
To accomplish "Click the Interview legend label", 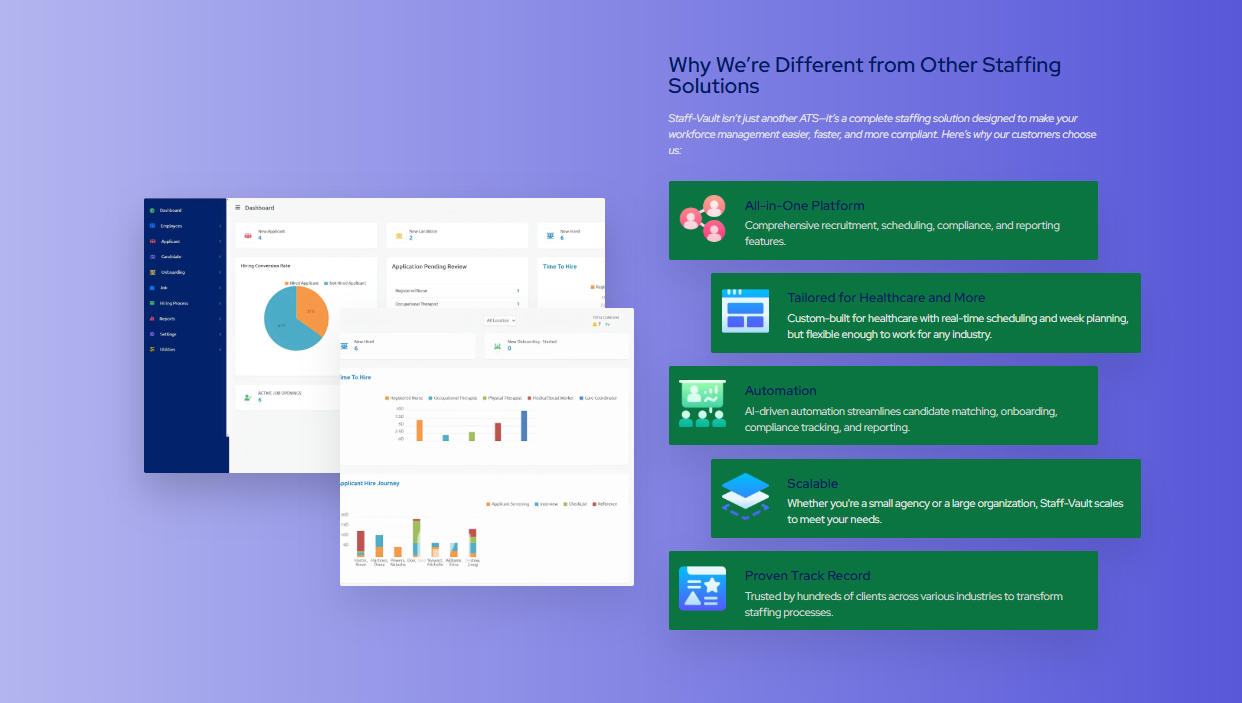I will pos(549,504).
